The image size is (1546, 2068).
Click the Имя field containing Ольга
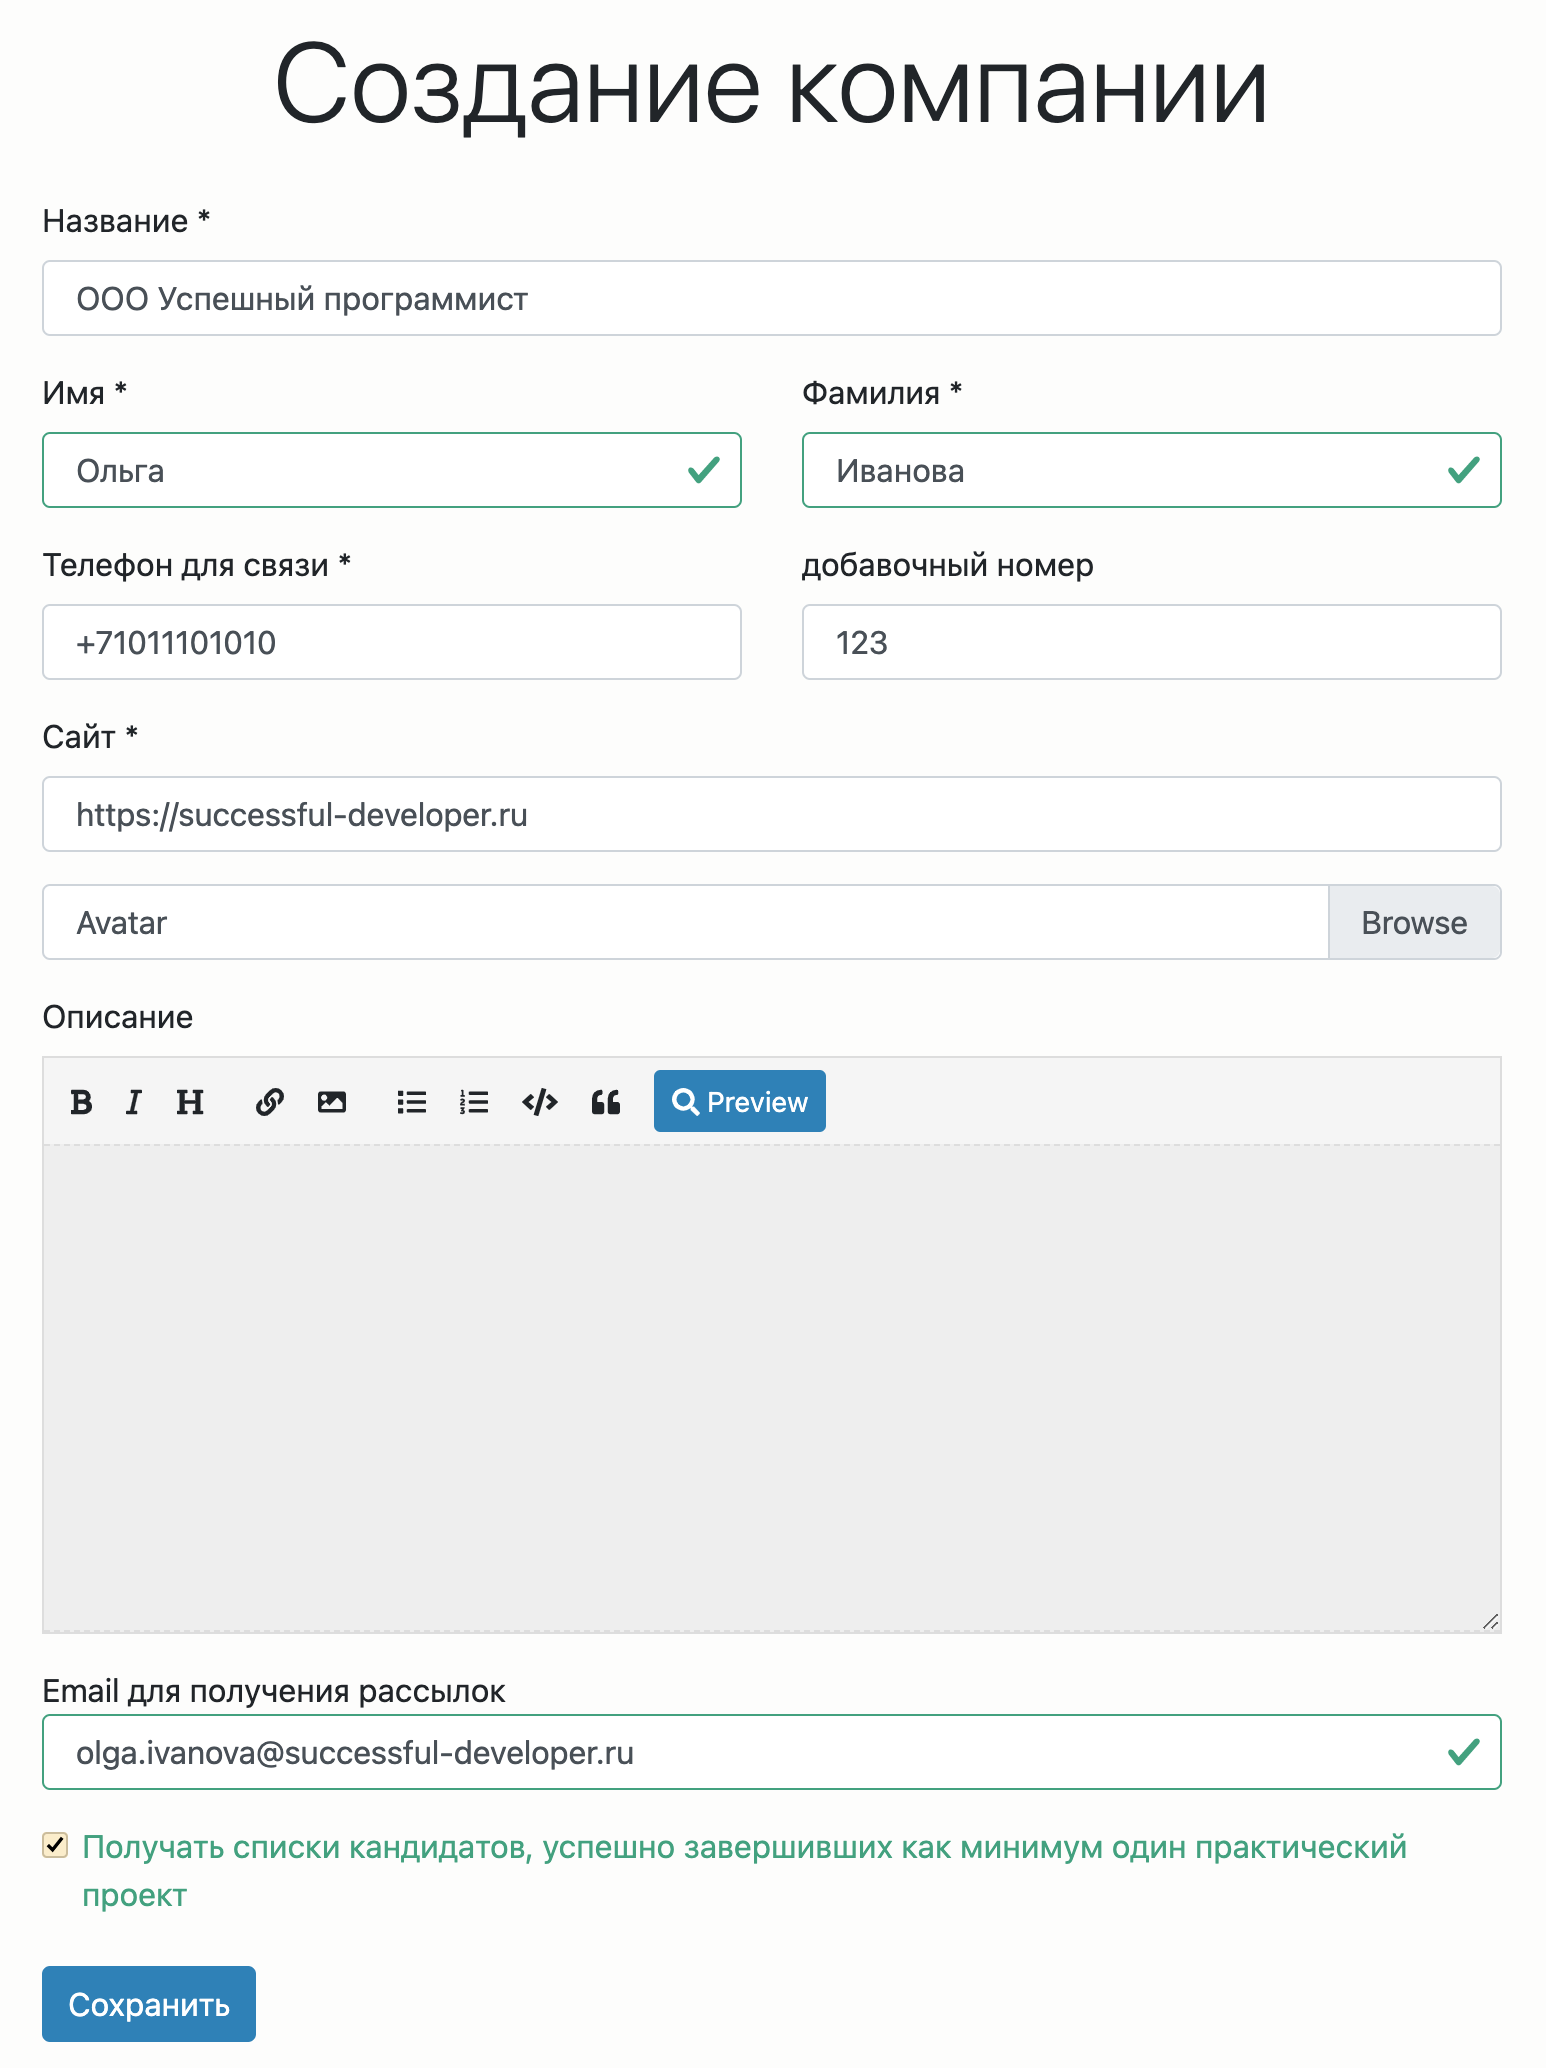coord(392,470)
